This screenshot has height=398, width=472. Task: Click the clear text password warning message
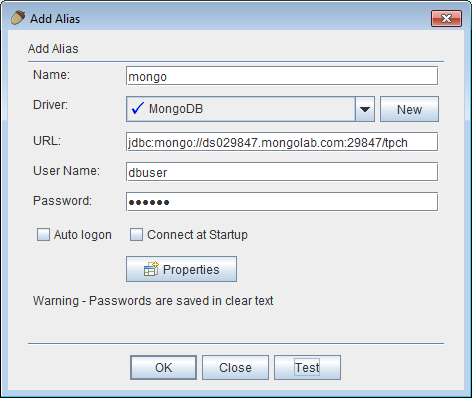153,301
